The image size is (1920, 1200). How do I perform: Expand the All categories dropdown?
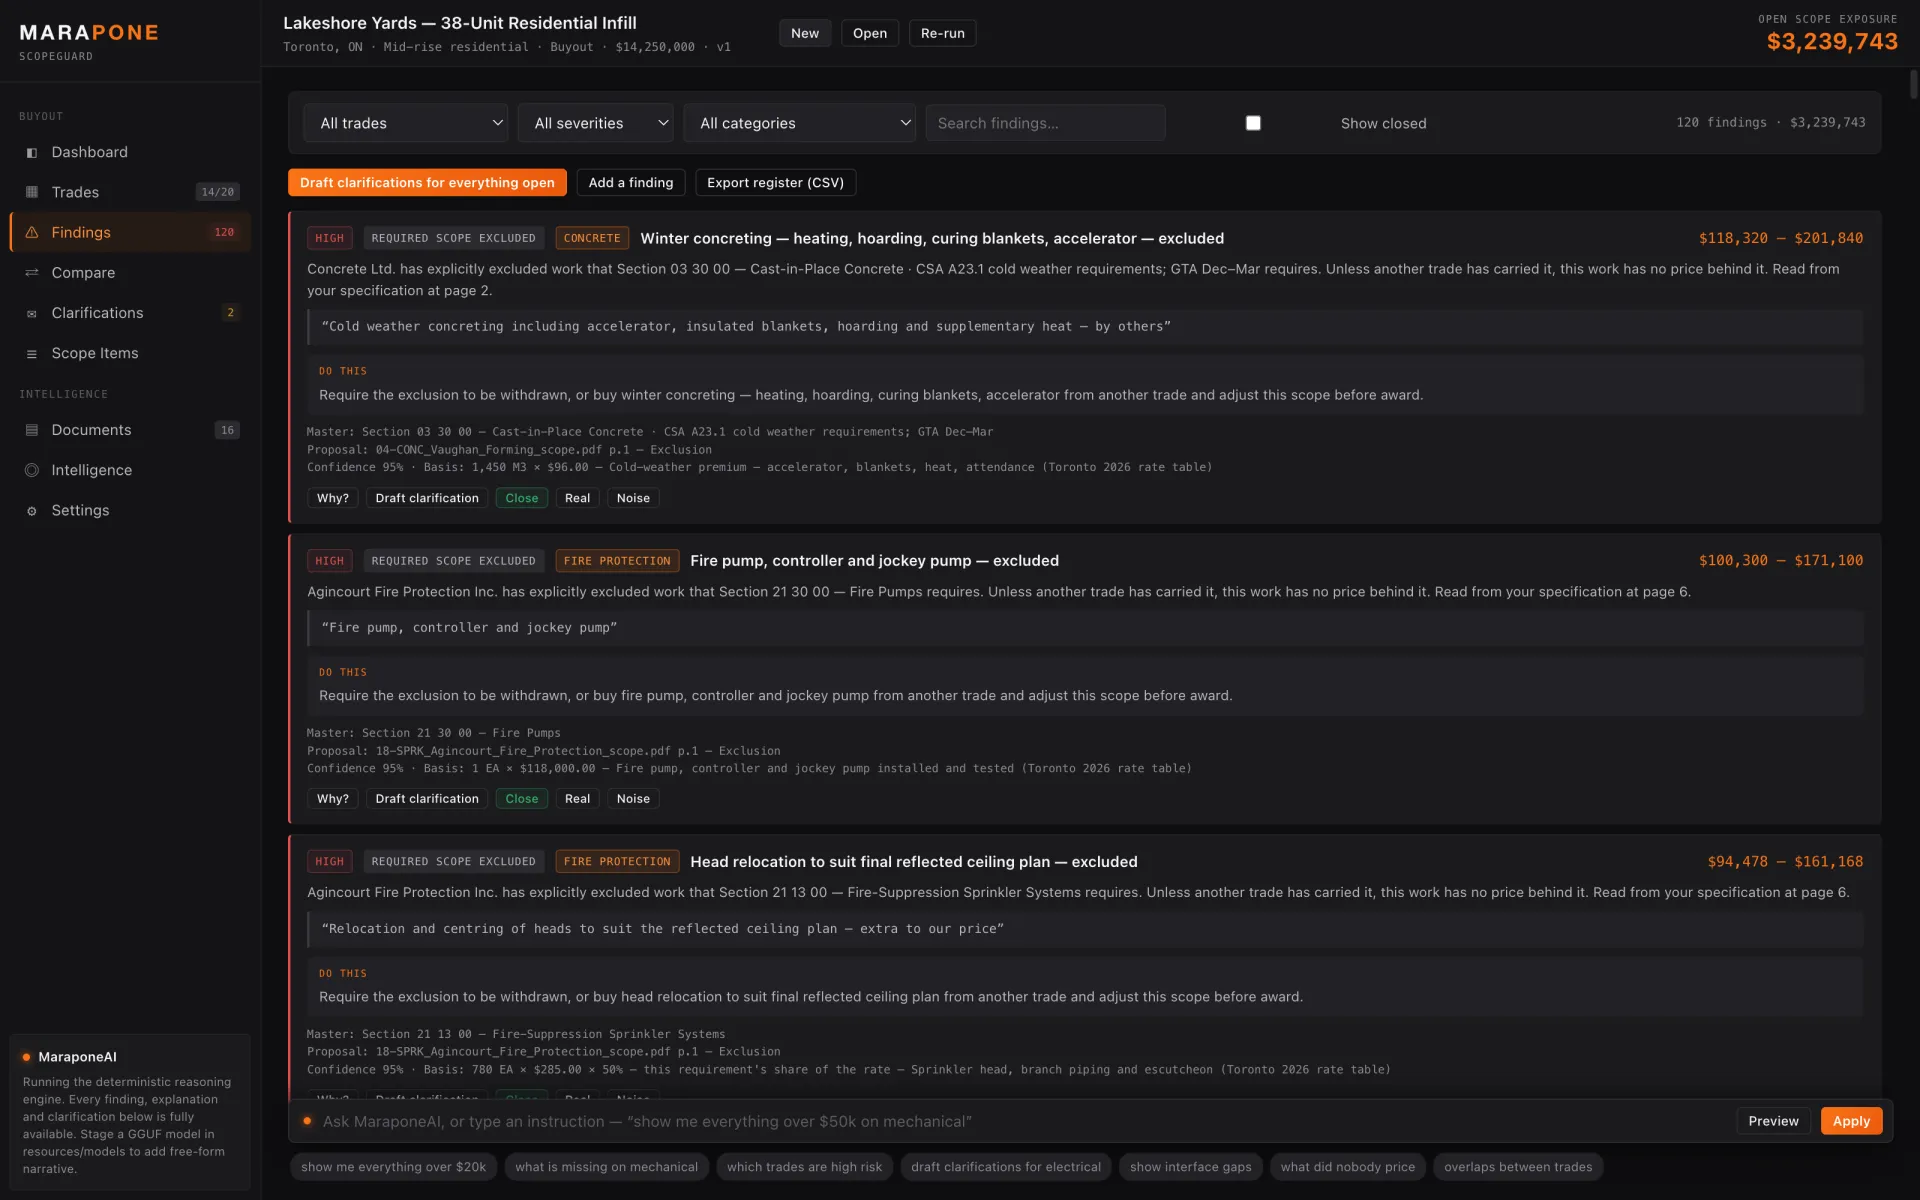(800, 123)
